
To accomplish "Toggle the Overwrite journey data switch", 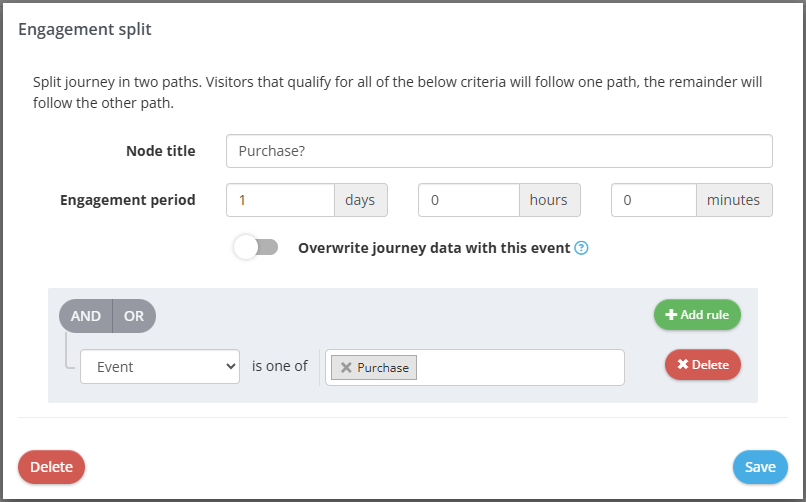I will pos(256,248).
